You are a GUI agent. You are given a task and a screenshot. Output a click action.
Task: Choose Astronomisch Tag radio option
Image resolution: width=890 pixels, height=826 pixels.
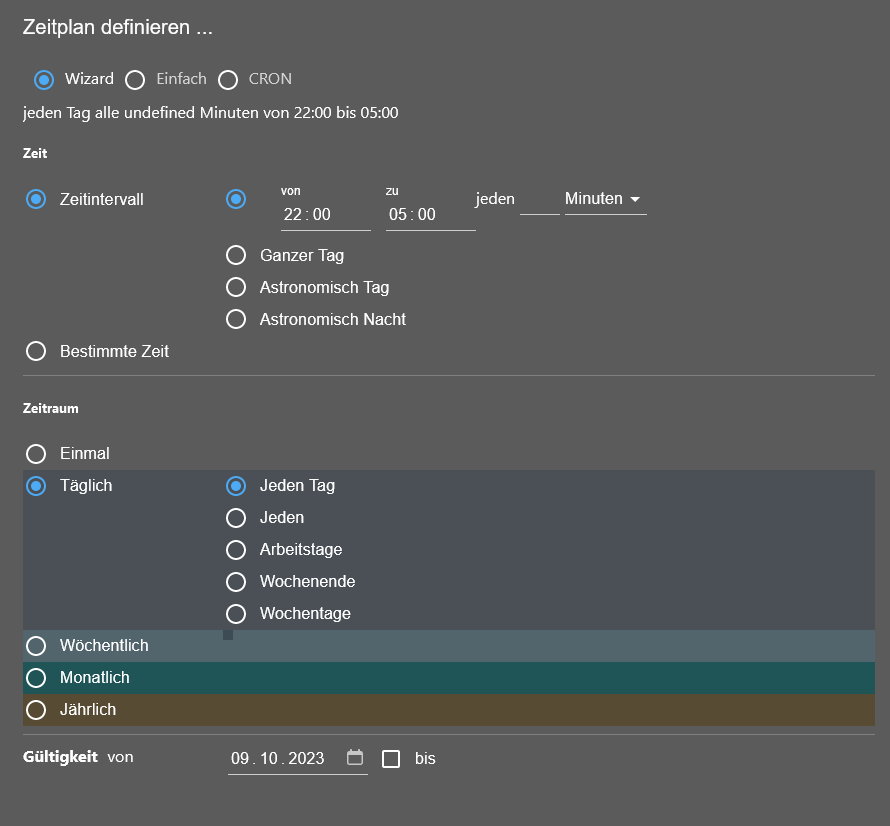pyautogui.click(x=236, y=287)
